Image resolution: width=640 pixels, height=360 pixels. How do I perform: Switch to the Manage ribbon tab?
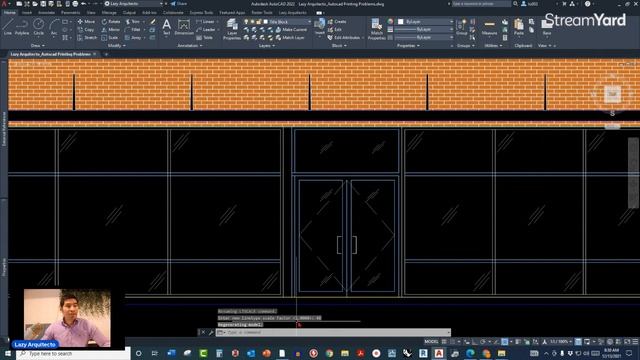coord(109,13)
